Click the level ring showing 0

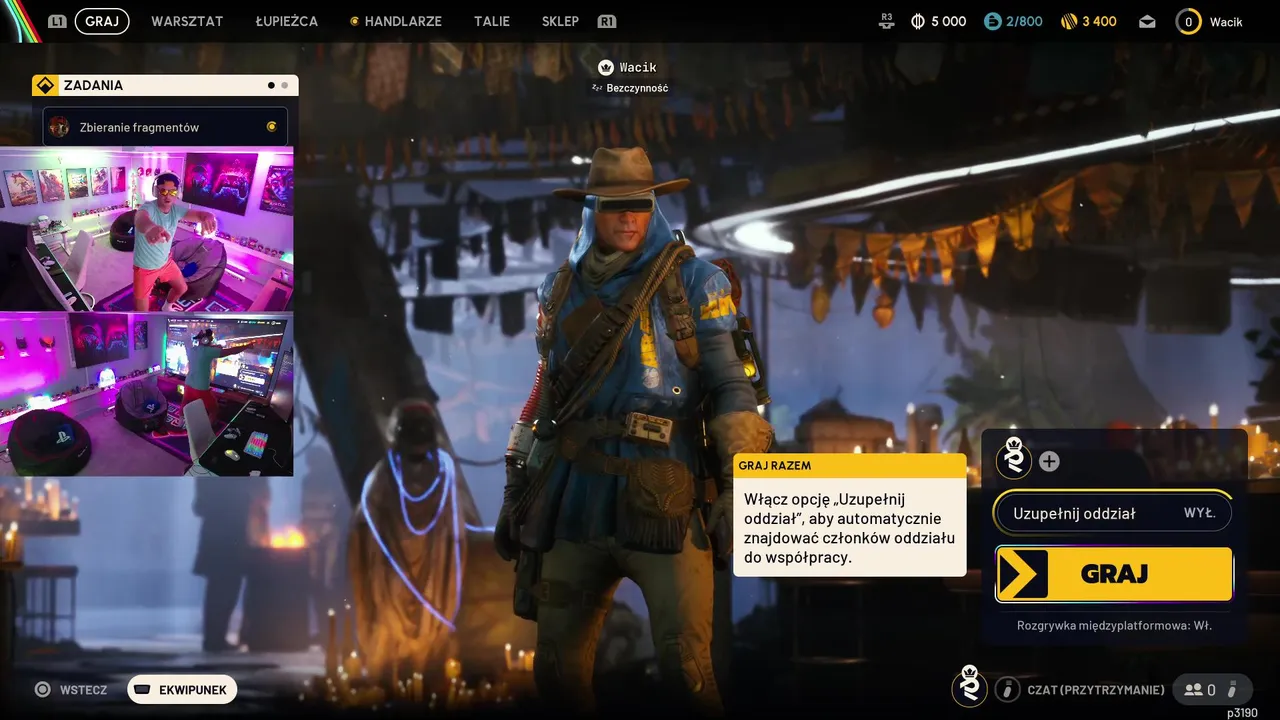pyautogui.click(x=1188, y=21)
